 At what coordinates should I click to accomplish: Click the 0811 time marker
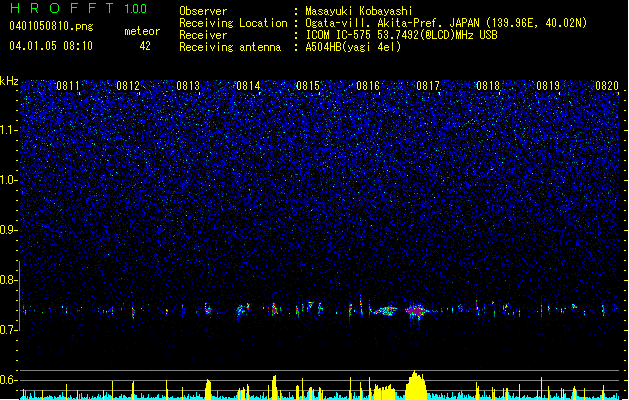click(x=68, y=86)
